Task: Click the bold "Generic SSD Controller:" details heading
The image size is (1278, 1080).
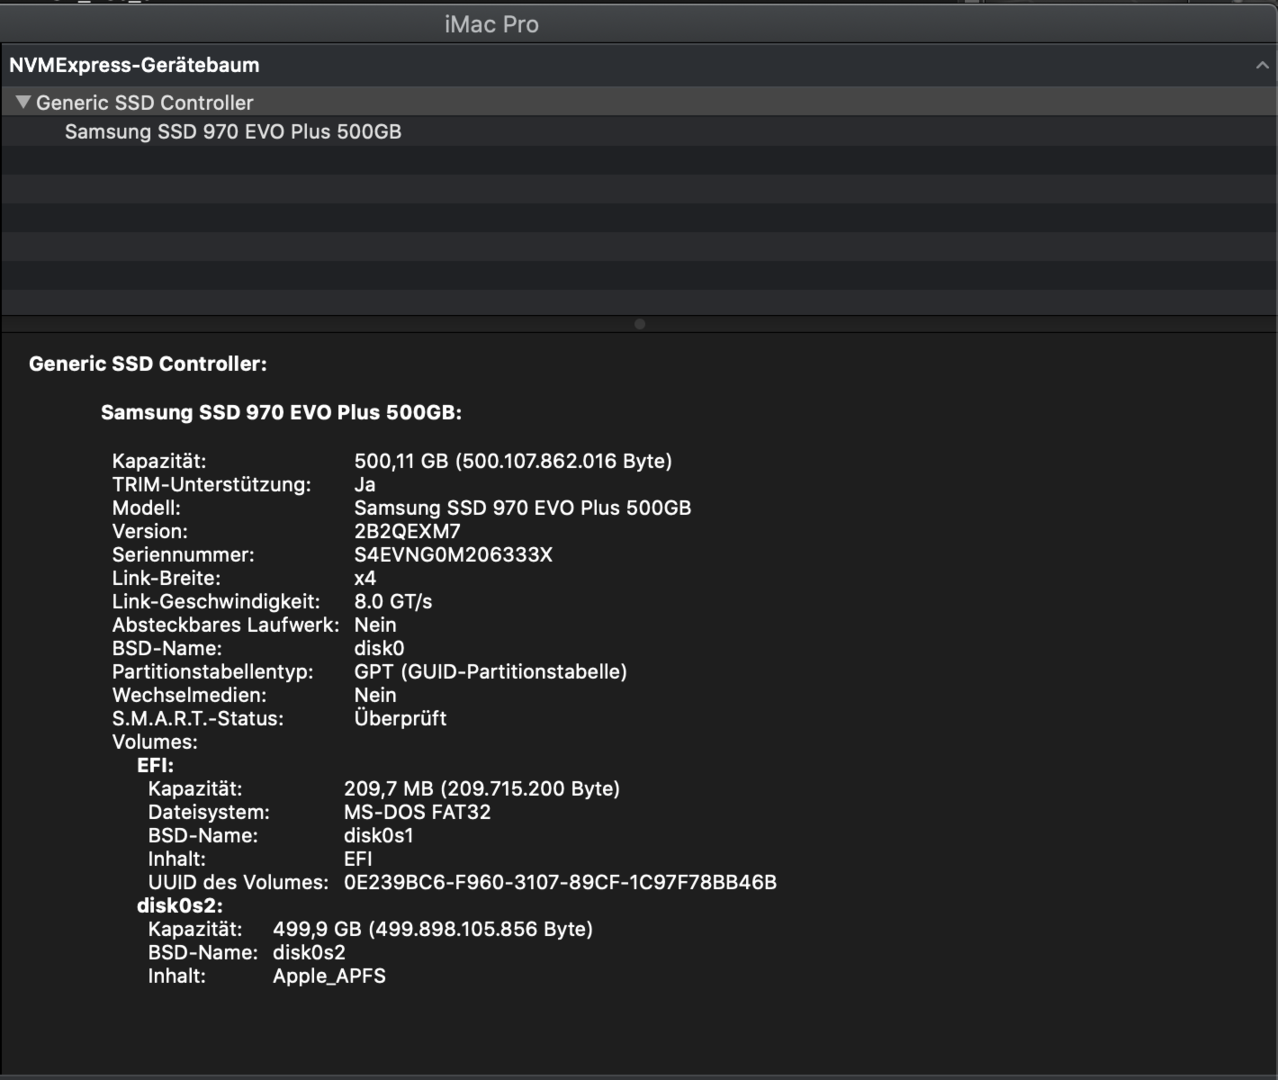Action: 148,364
